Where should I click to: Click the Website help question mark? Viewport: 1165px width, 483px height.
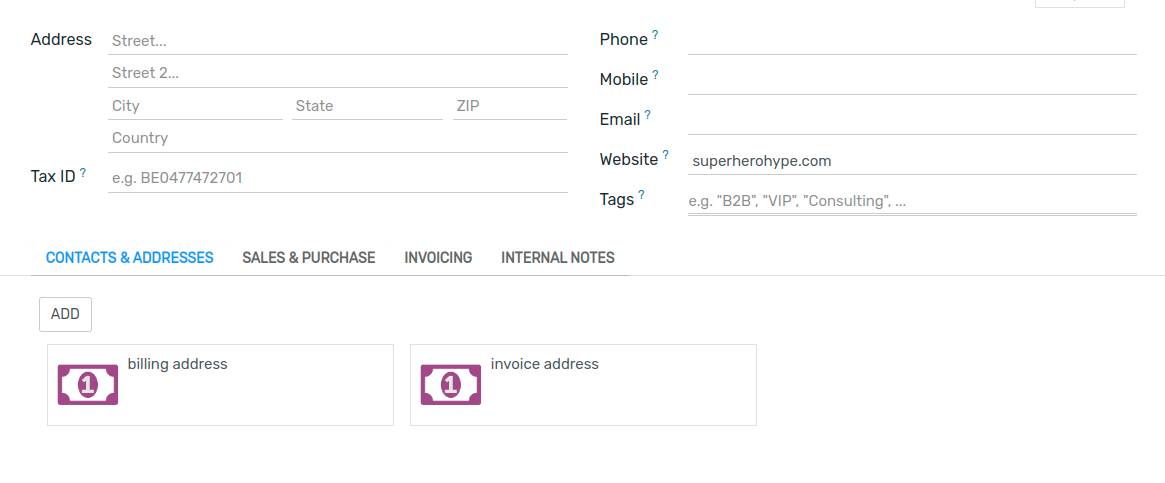(x=665, y=155)
